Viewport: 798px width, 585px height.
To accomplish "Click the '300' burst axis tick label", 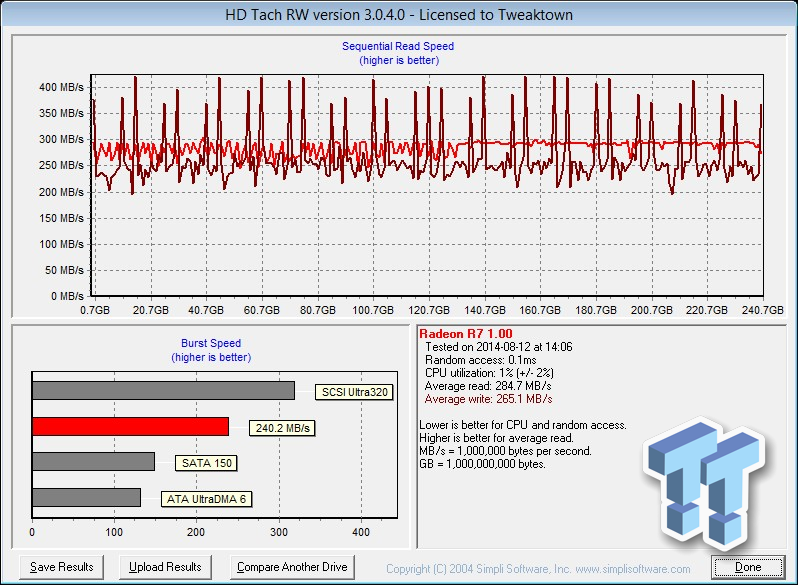I will point(279,533).
